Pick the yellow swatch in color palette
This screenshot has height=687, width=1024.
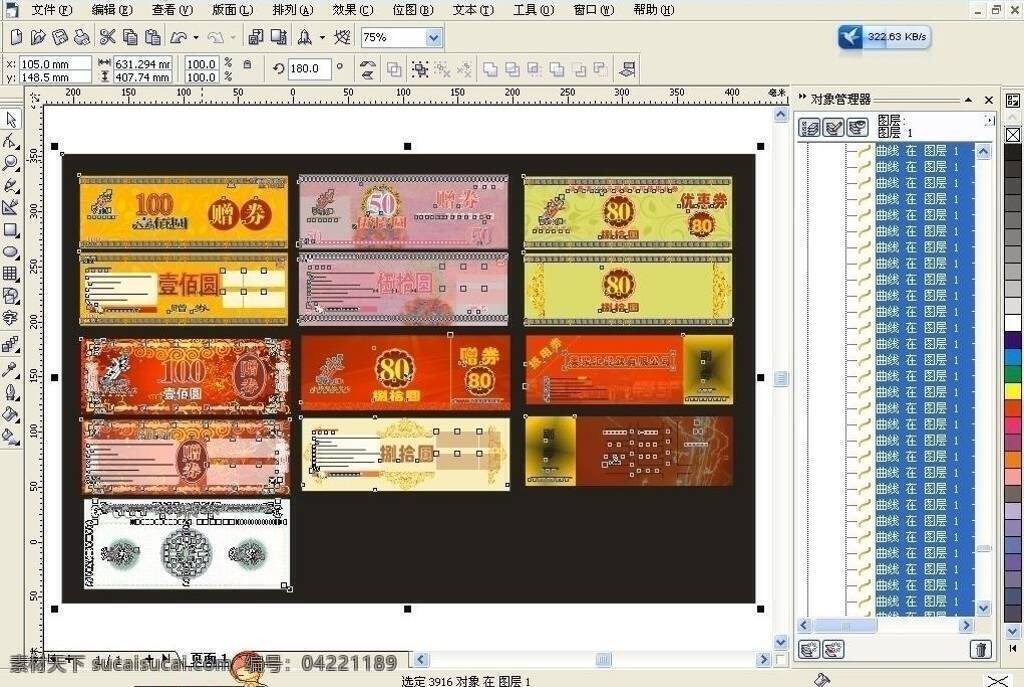pos(1013,391)
